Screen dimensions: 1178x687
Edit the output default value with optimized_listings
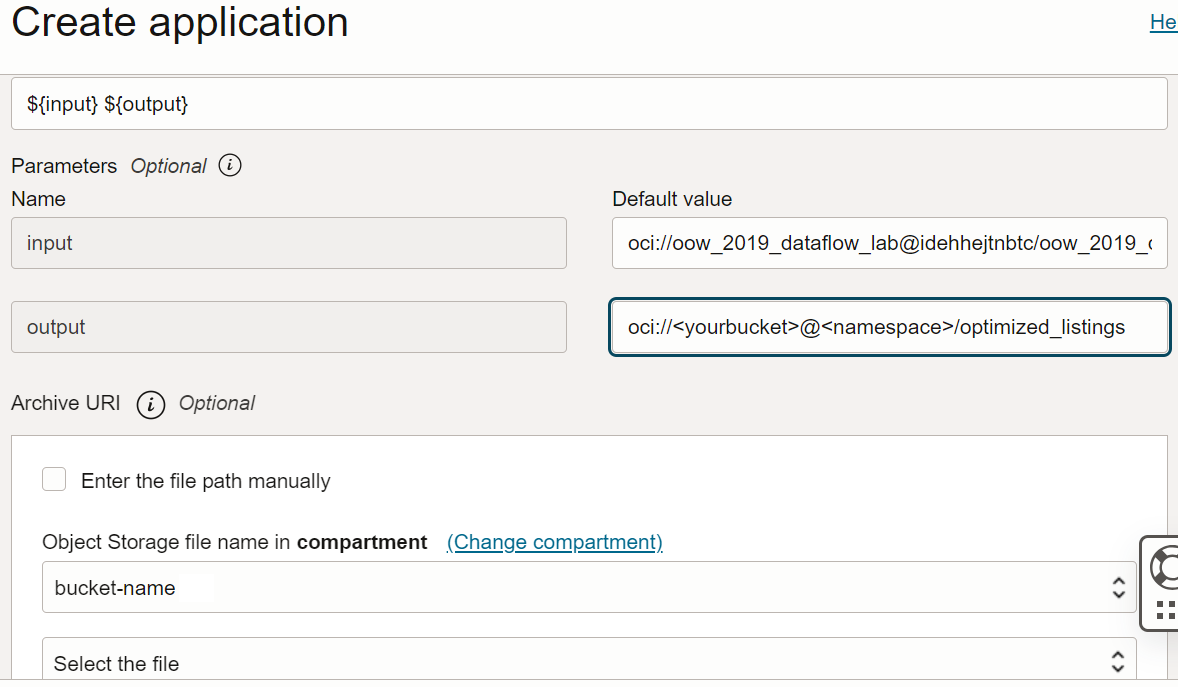coord(890,328)
